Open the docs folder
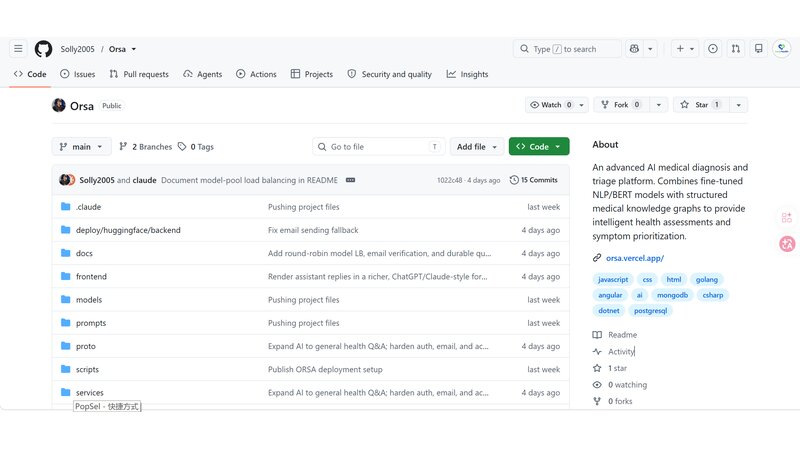Viewport: 800px width, 450px height. point(84,253)
